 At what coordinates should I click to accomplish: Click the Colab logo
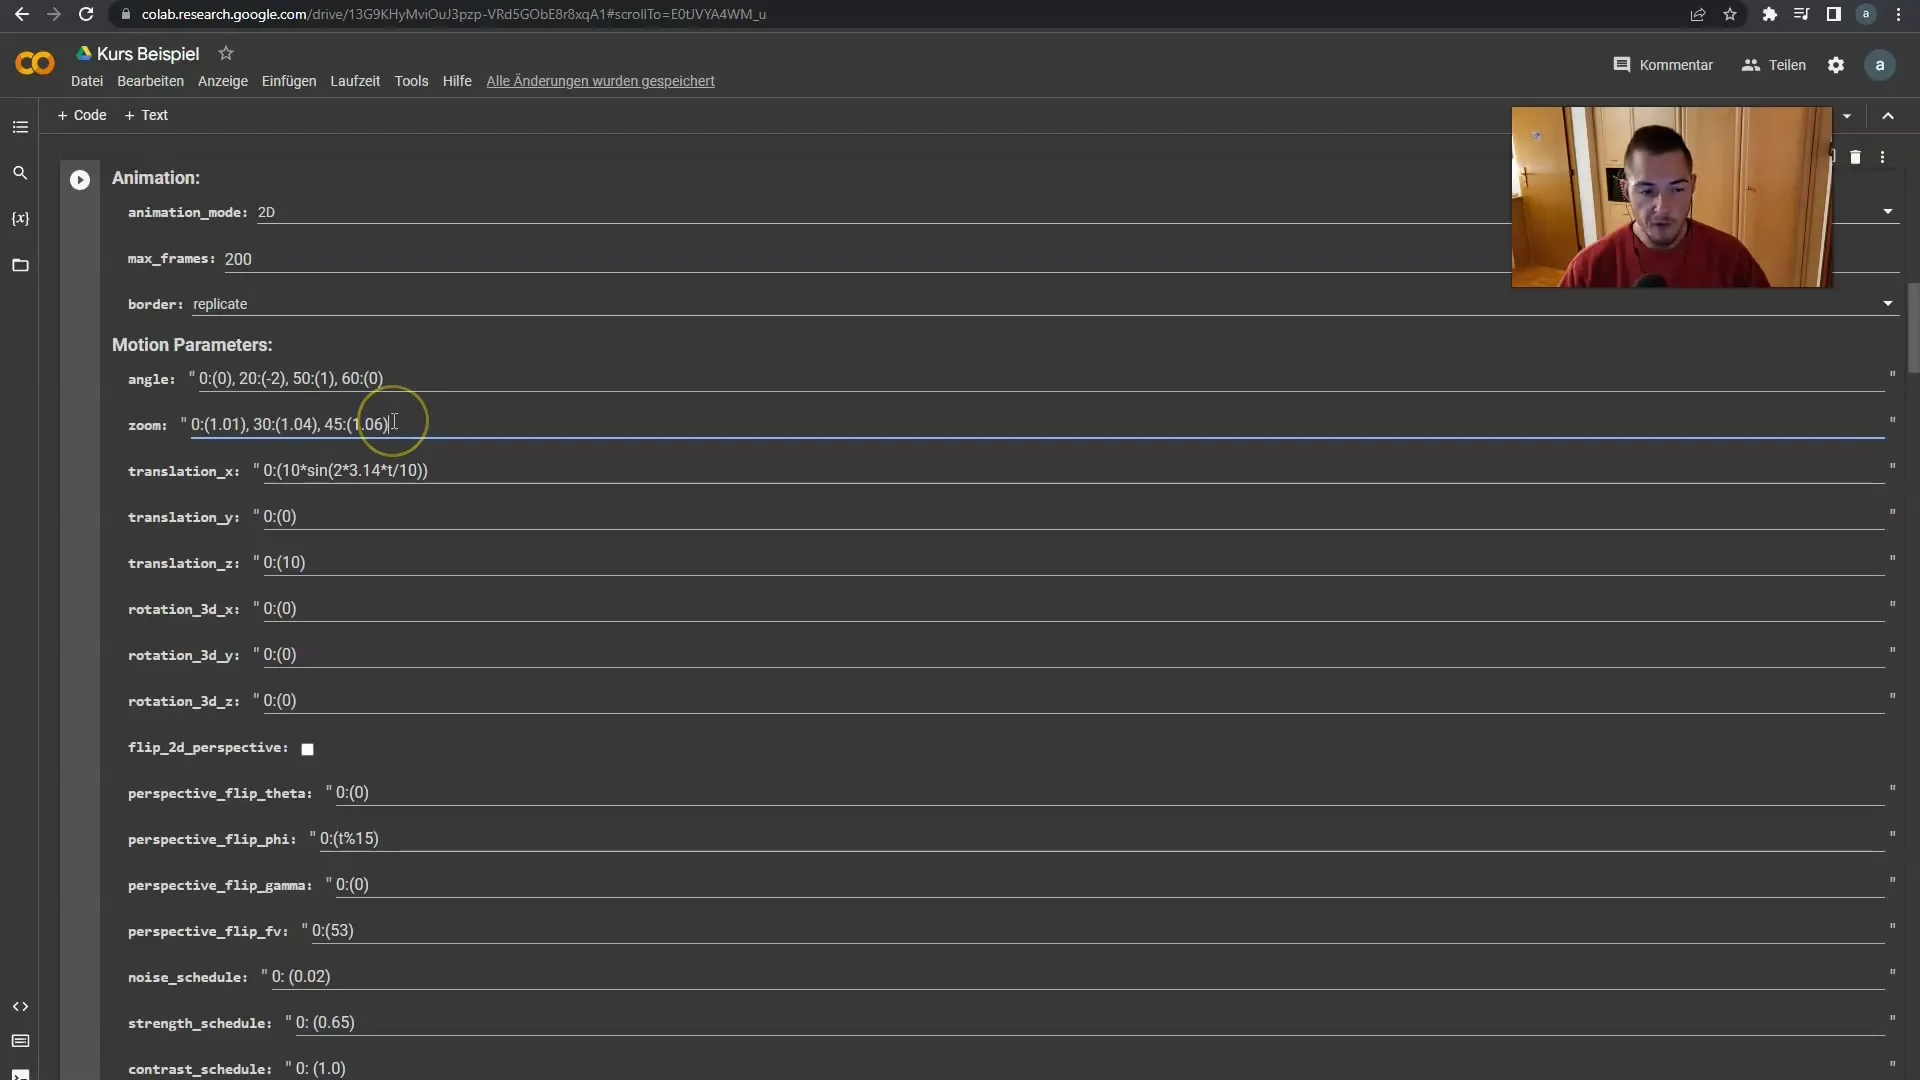pos(35,64)
